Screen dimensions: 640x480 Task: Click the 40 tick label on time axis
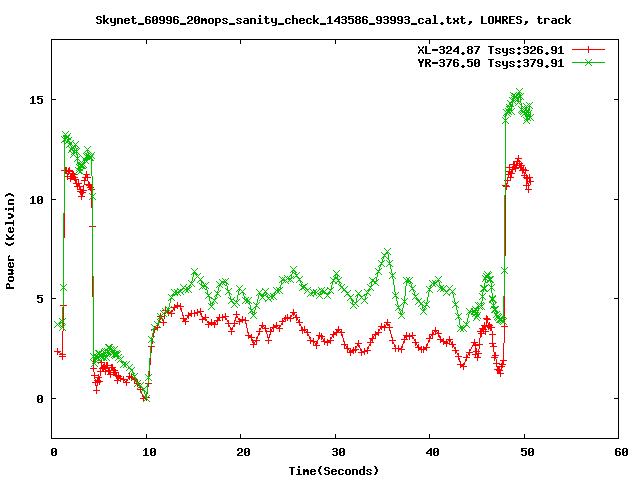(431, 451)
